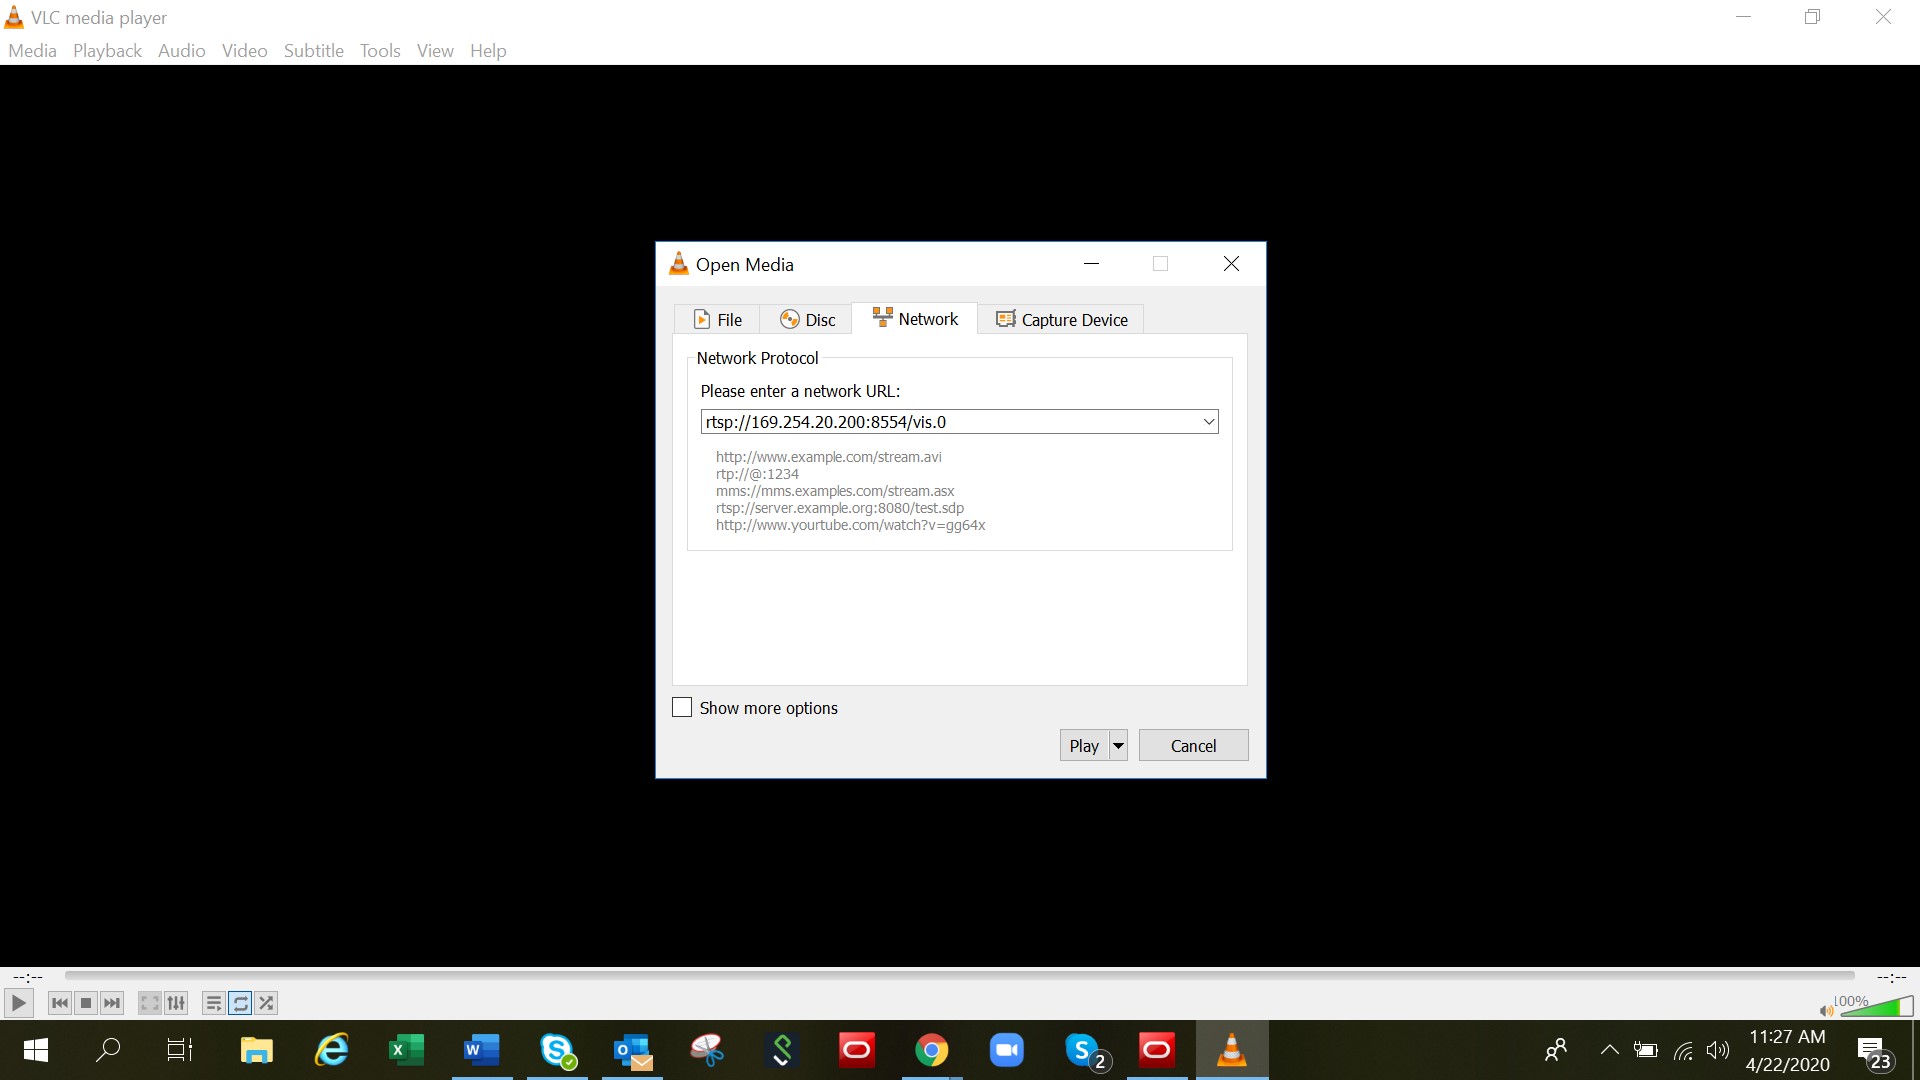The width and height of the screenshot is (1920, 1080).
Task: Click the Cancel button
Action: [1193, 746]
